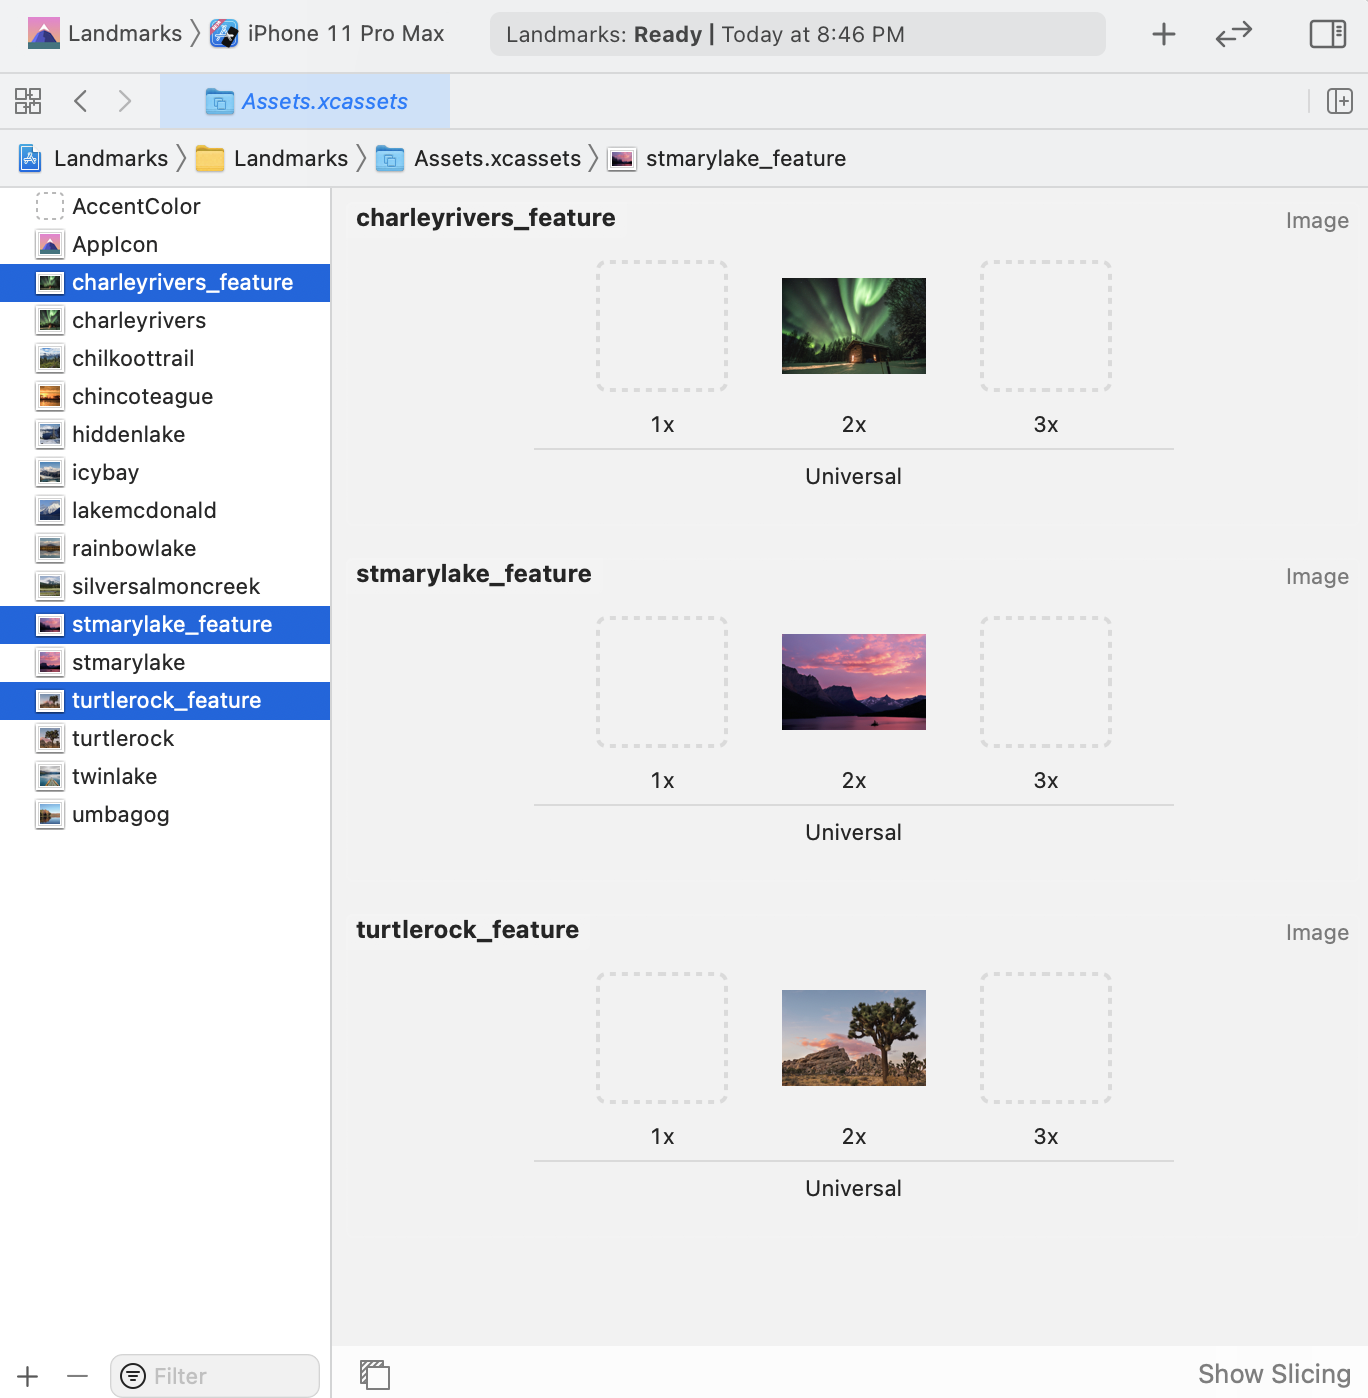Viewport: 1368px width, 1398px height.
Task: Open the code review arrows button
Action: point(1233,35)
